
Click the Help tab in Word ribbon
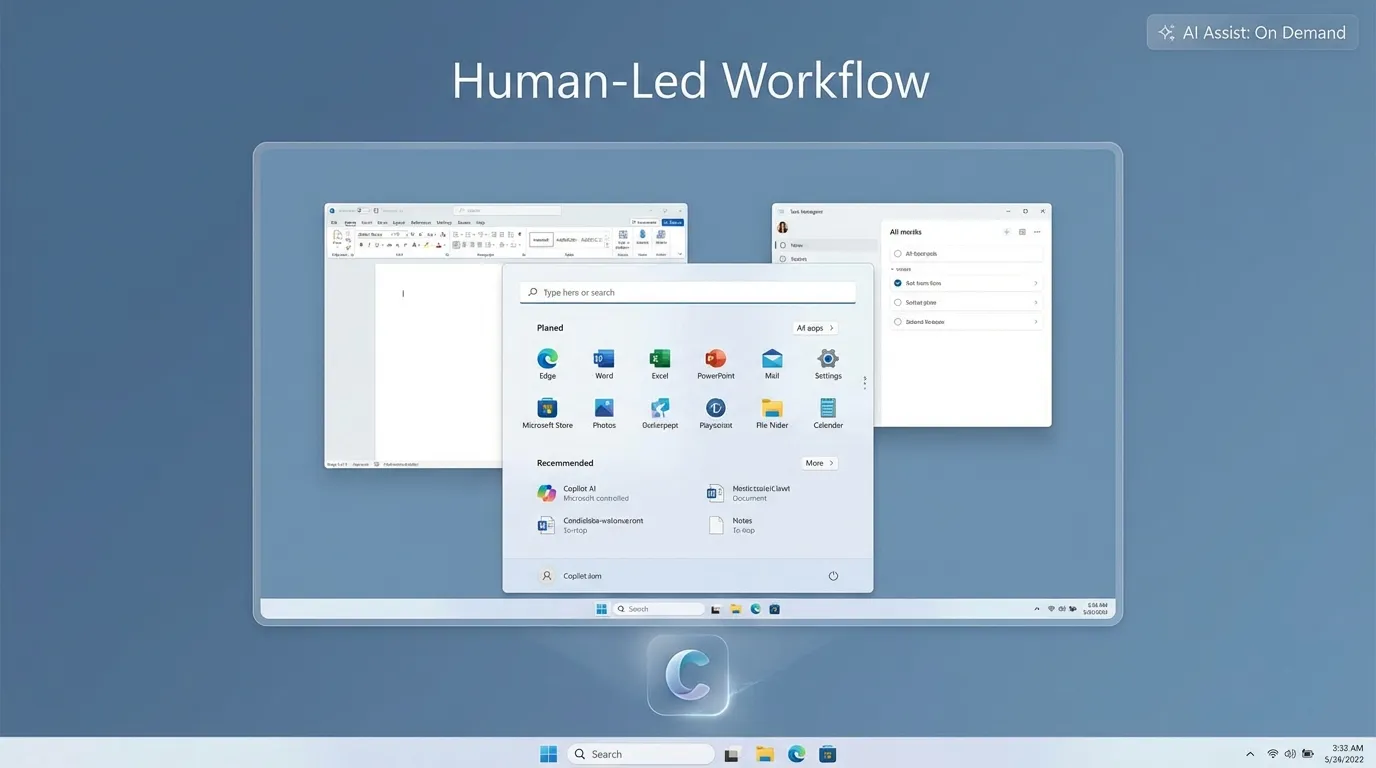tap(480, 223)
